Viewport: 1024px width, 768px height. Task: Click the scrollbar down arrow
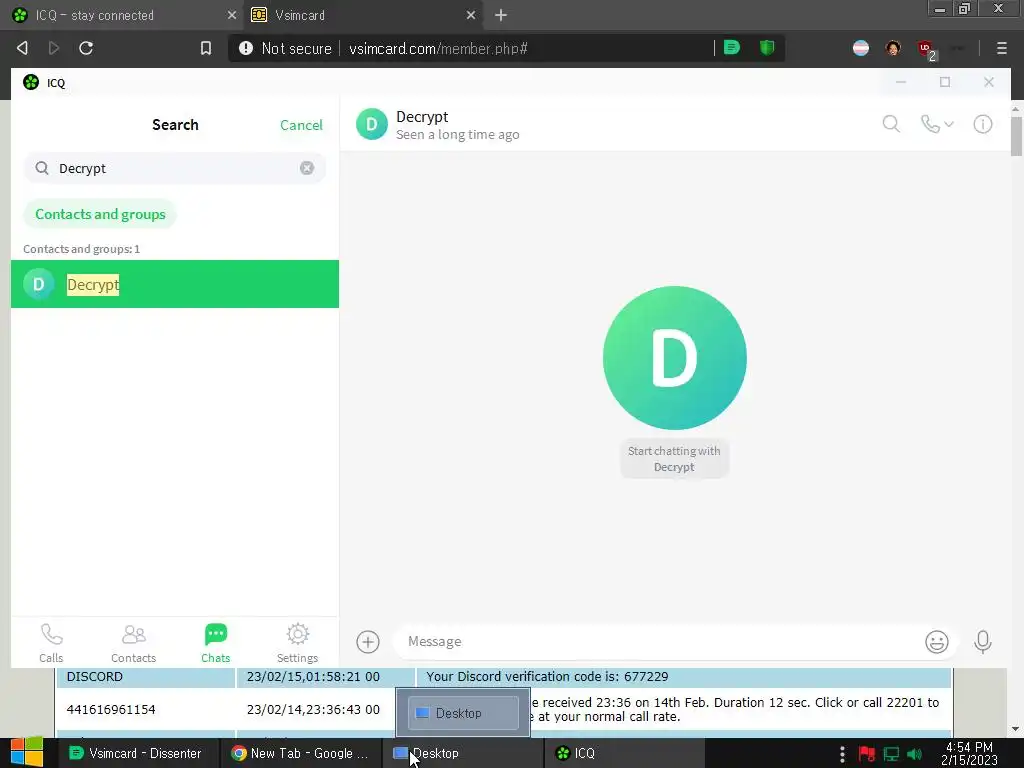coord(1016,729)
